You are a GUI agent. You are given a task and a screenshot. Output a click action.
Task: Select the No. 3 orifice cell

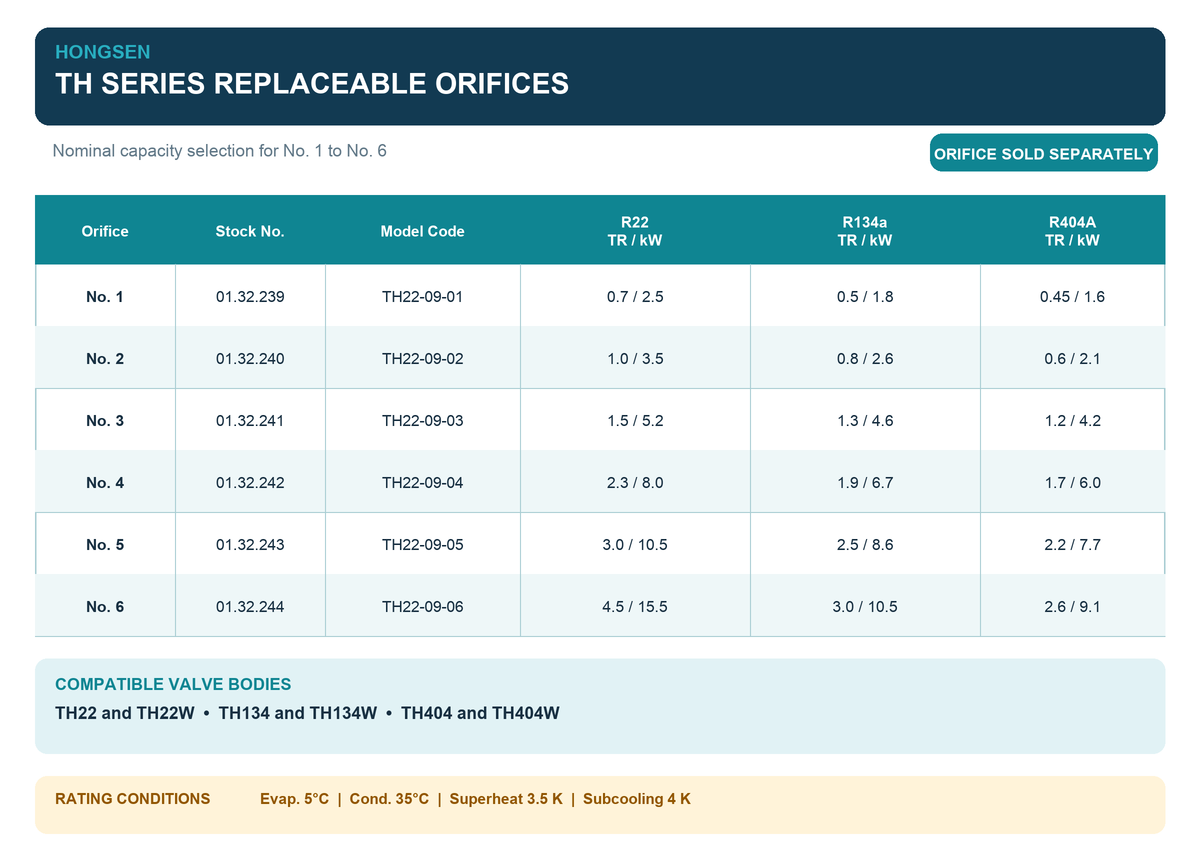click(105, 421)
